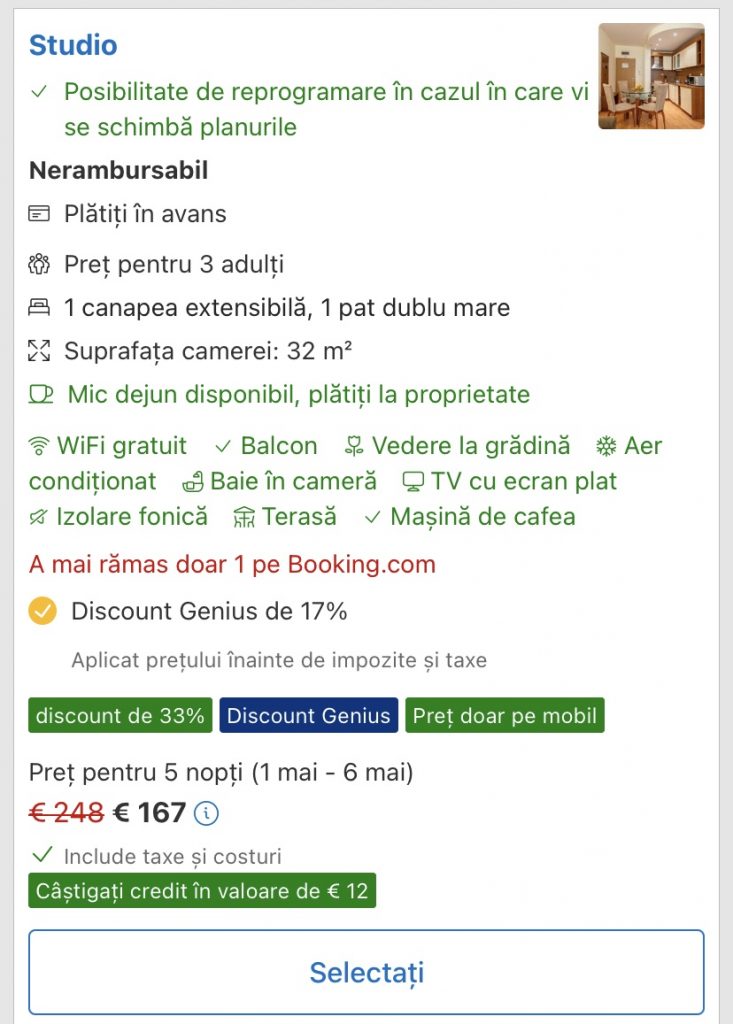Open the Studio room title link
733x1024 pixels.
coord(73,45)
